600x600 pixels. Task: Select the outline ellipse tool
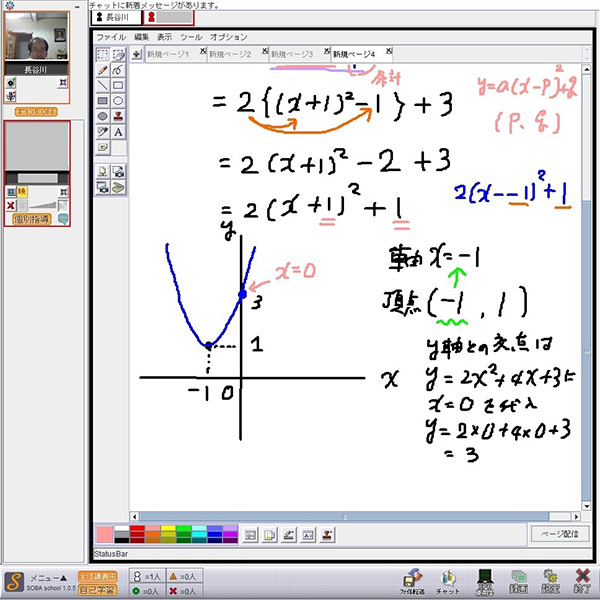pos(119,101)
